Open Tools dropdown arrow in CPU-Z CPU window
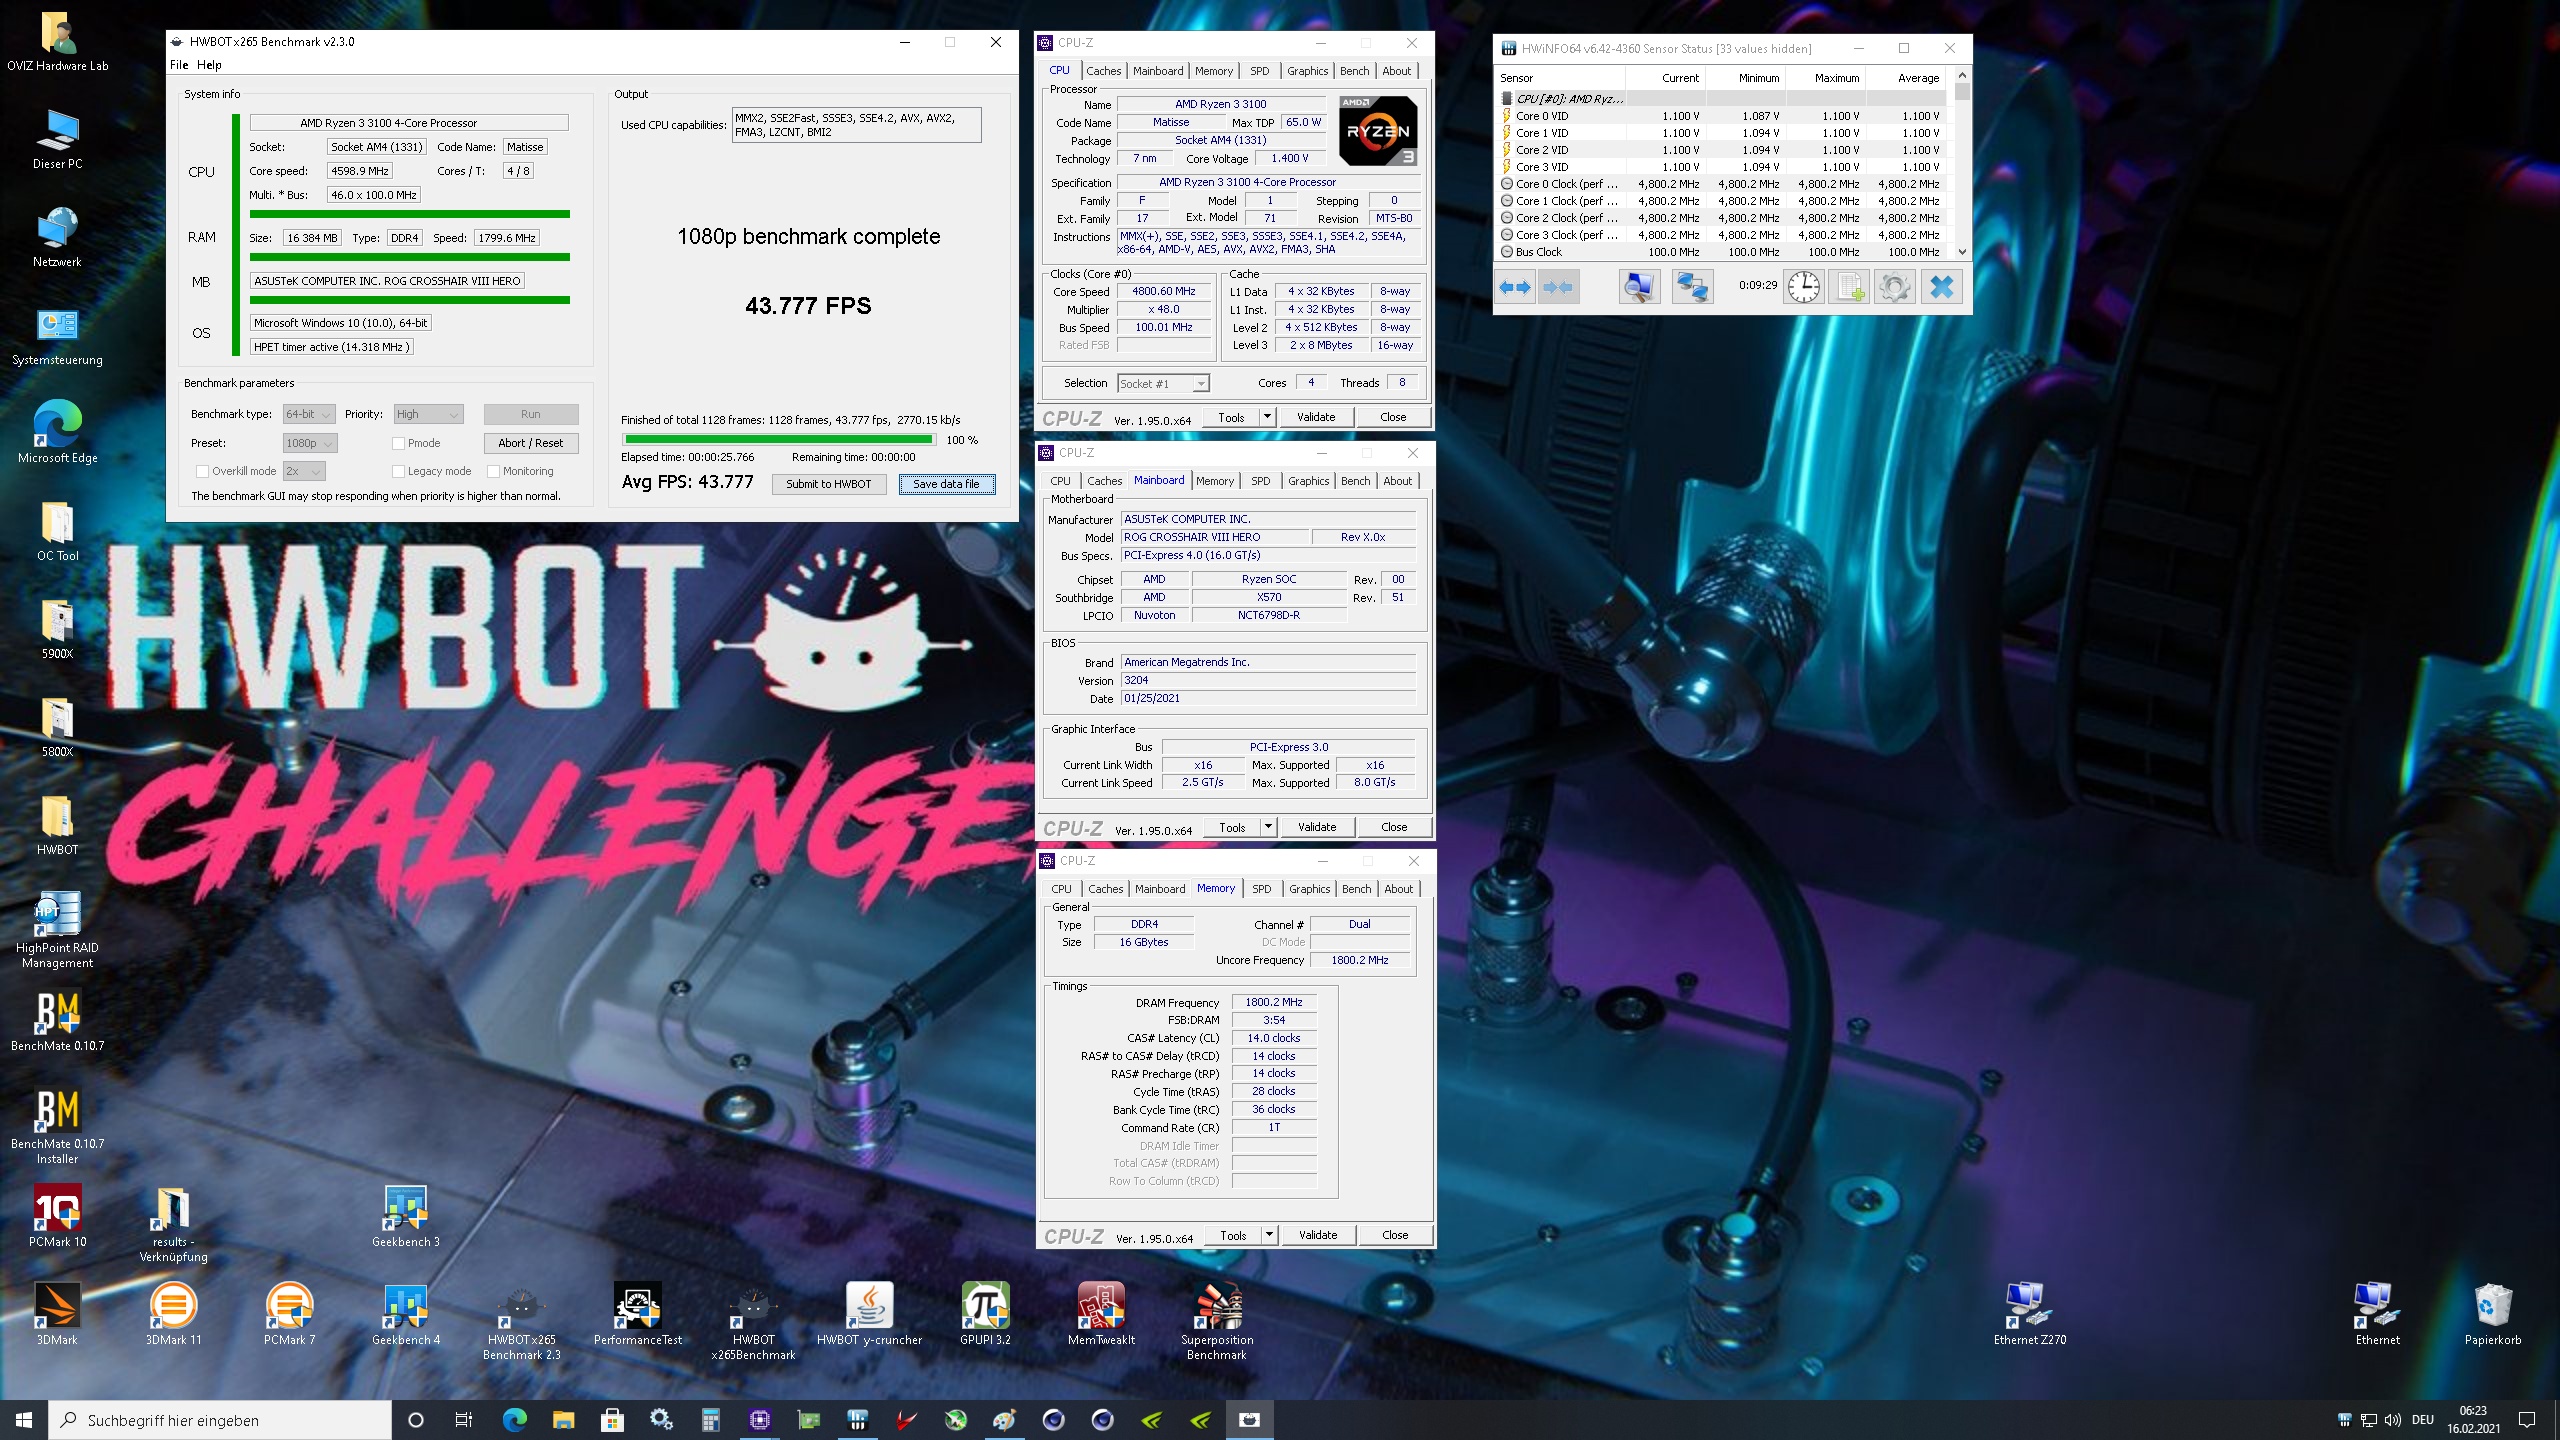Image resolution: width=2560 pixels, height=1440 pixels. (1267, 417)
